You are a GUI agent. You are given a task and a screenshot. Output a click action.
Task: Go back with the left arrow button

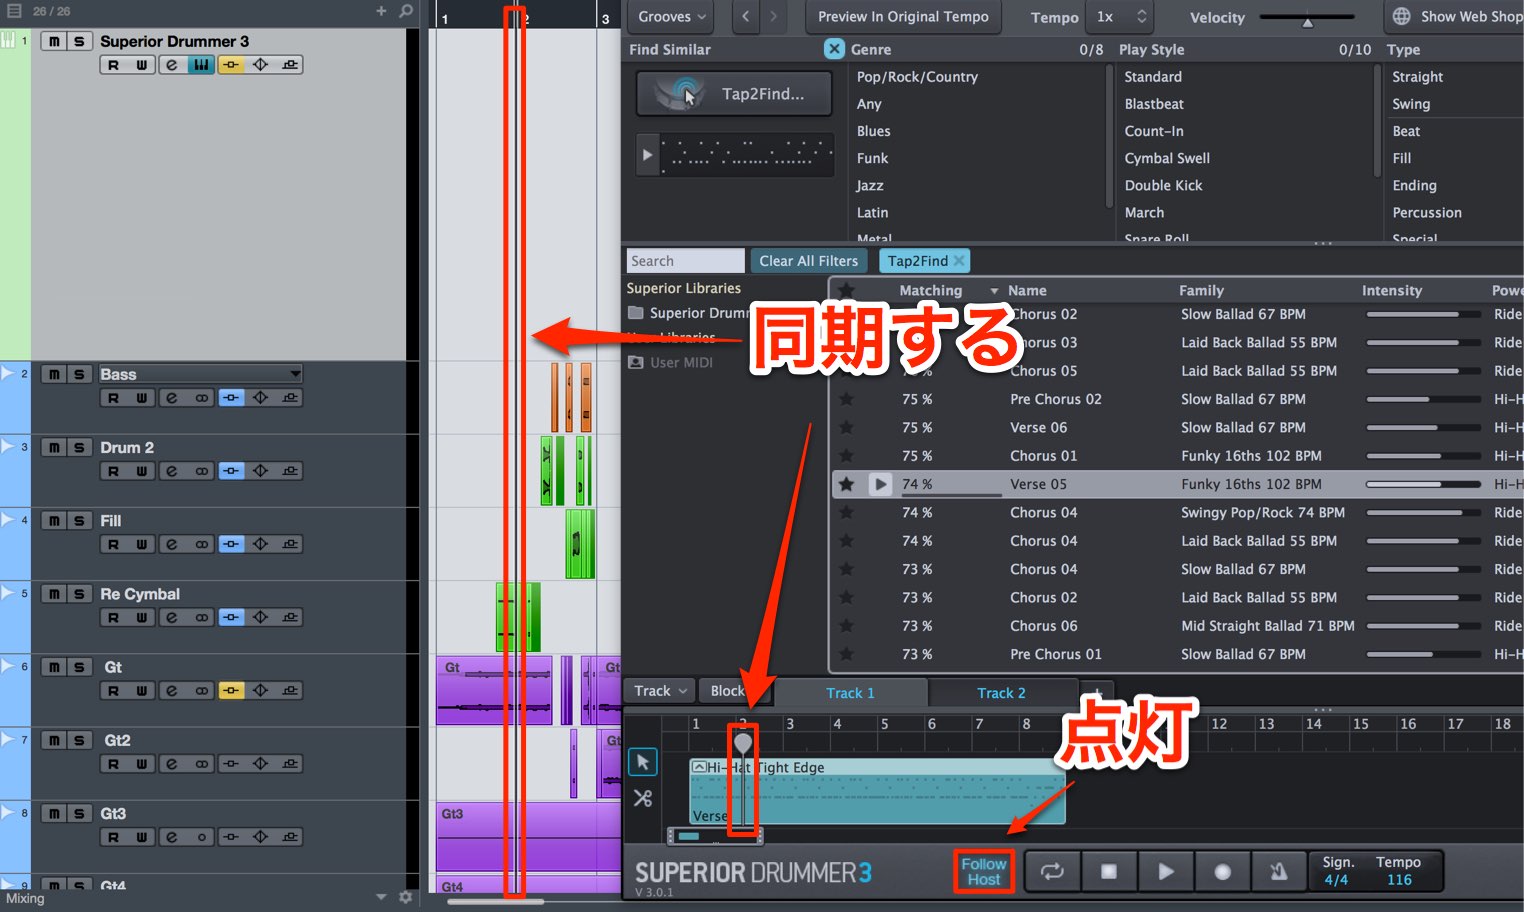point(745,17)
